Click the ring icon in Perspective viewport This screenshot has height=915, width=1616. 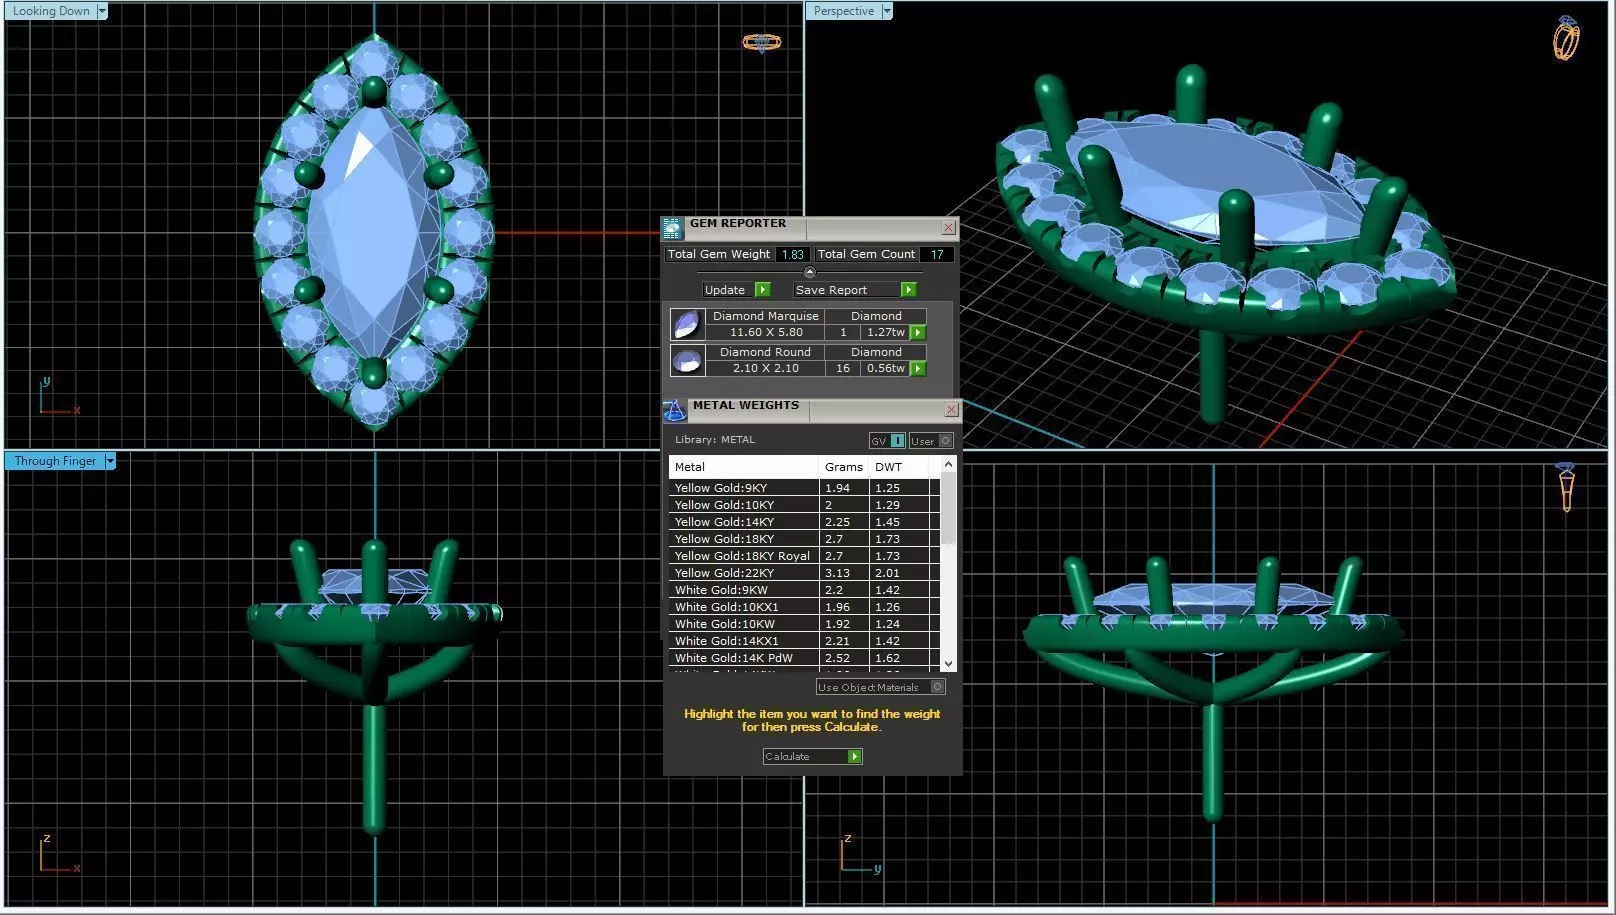pyautogui.click(x=1566, y=39)
